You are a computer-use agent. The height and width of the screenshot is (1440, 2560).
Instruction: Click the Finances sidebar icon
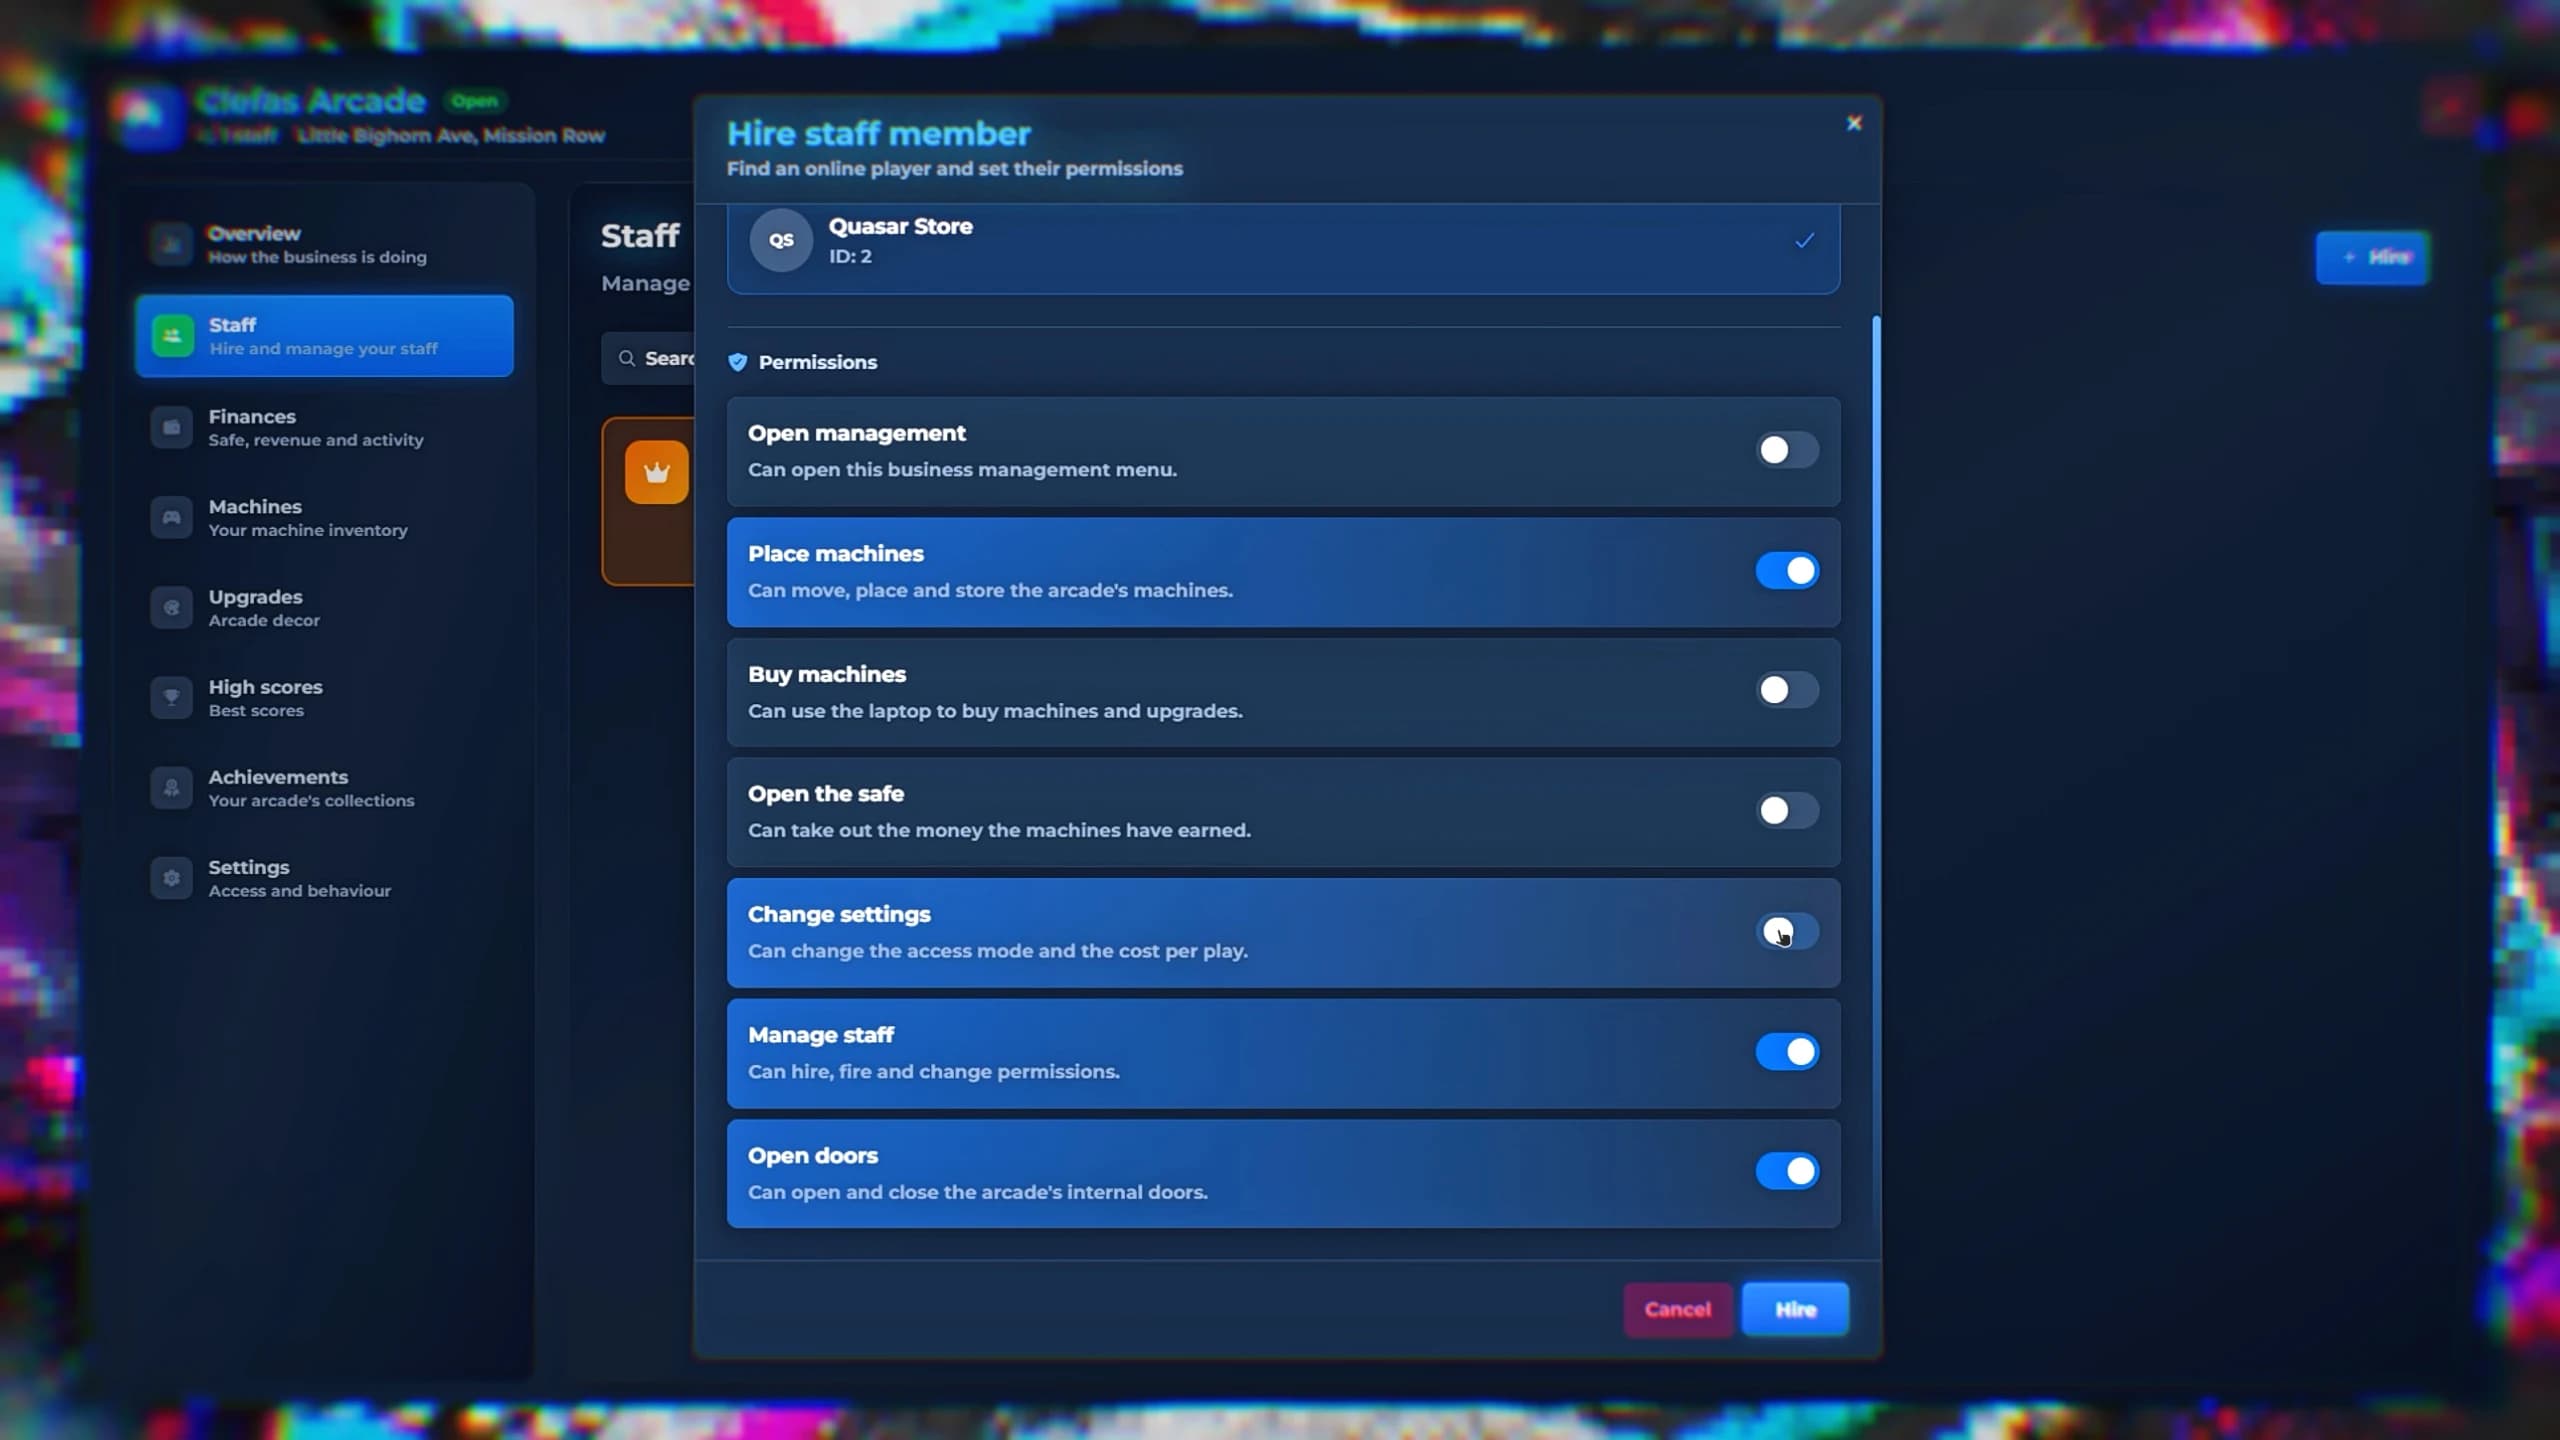coord(171,428)
